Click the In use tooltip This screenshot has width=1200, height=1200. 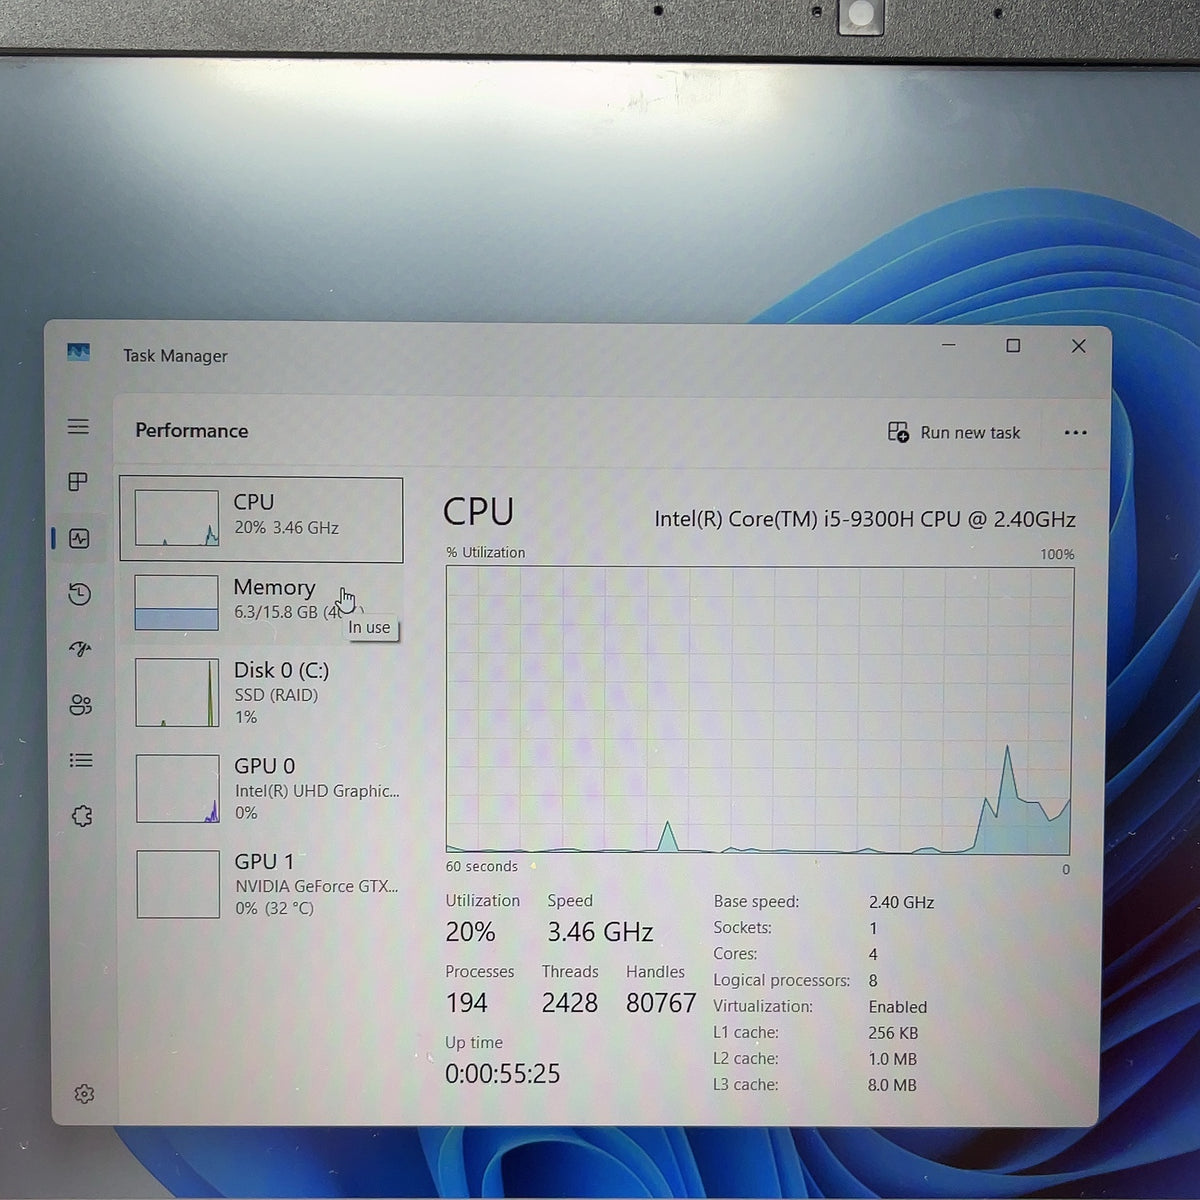tap(369, 627)
